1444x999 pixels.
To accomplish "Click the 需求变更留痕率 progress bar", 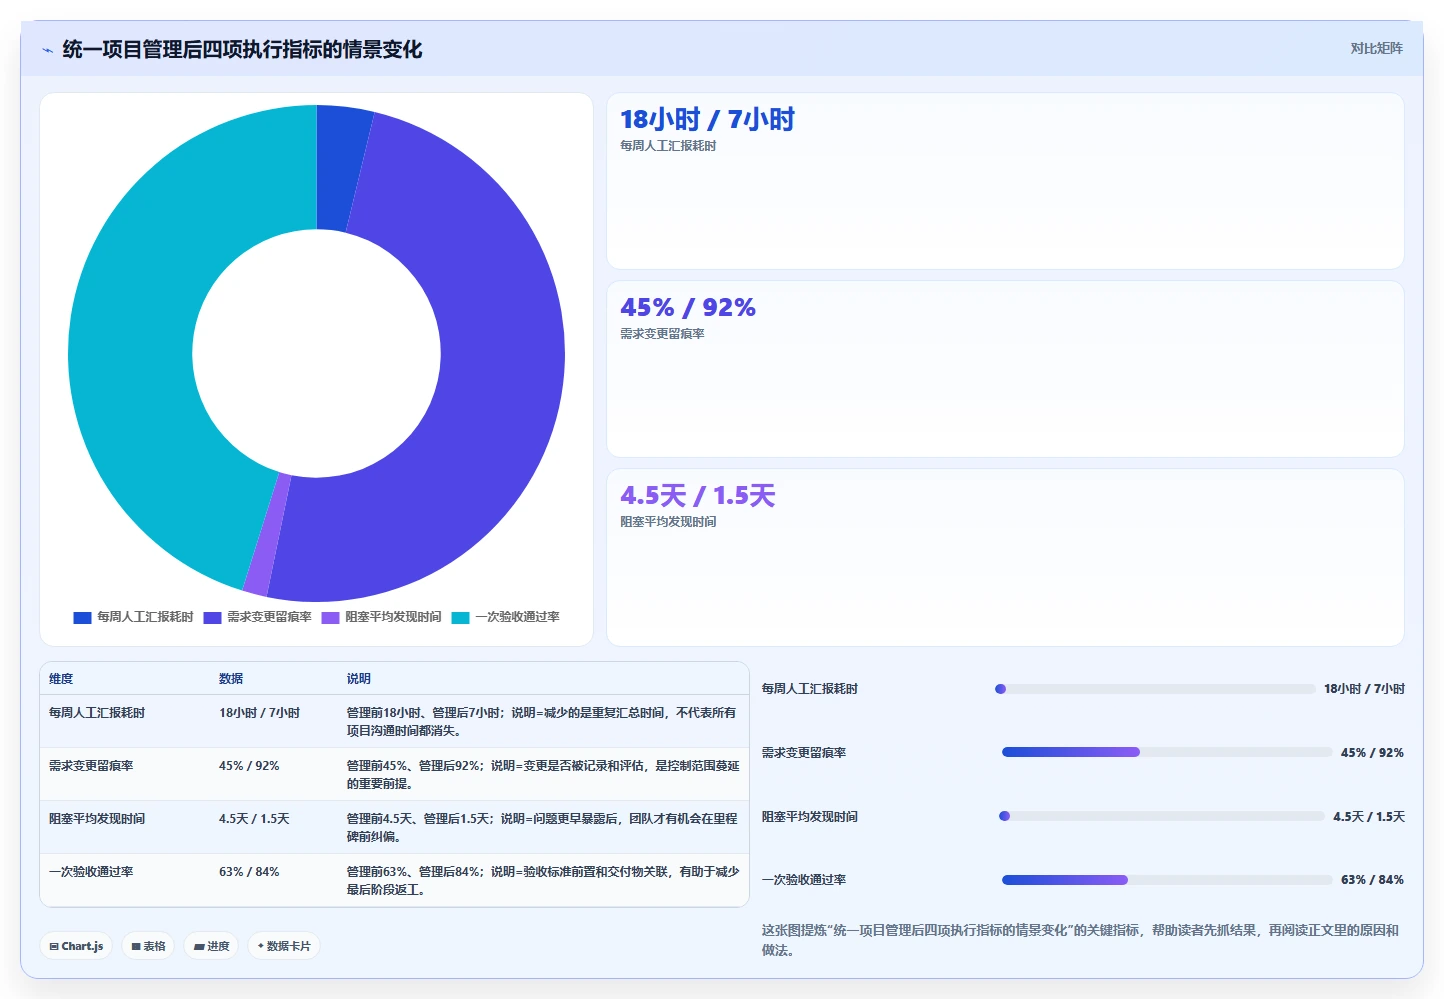I will tap(1167, 752).
